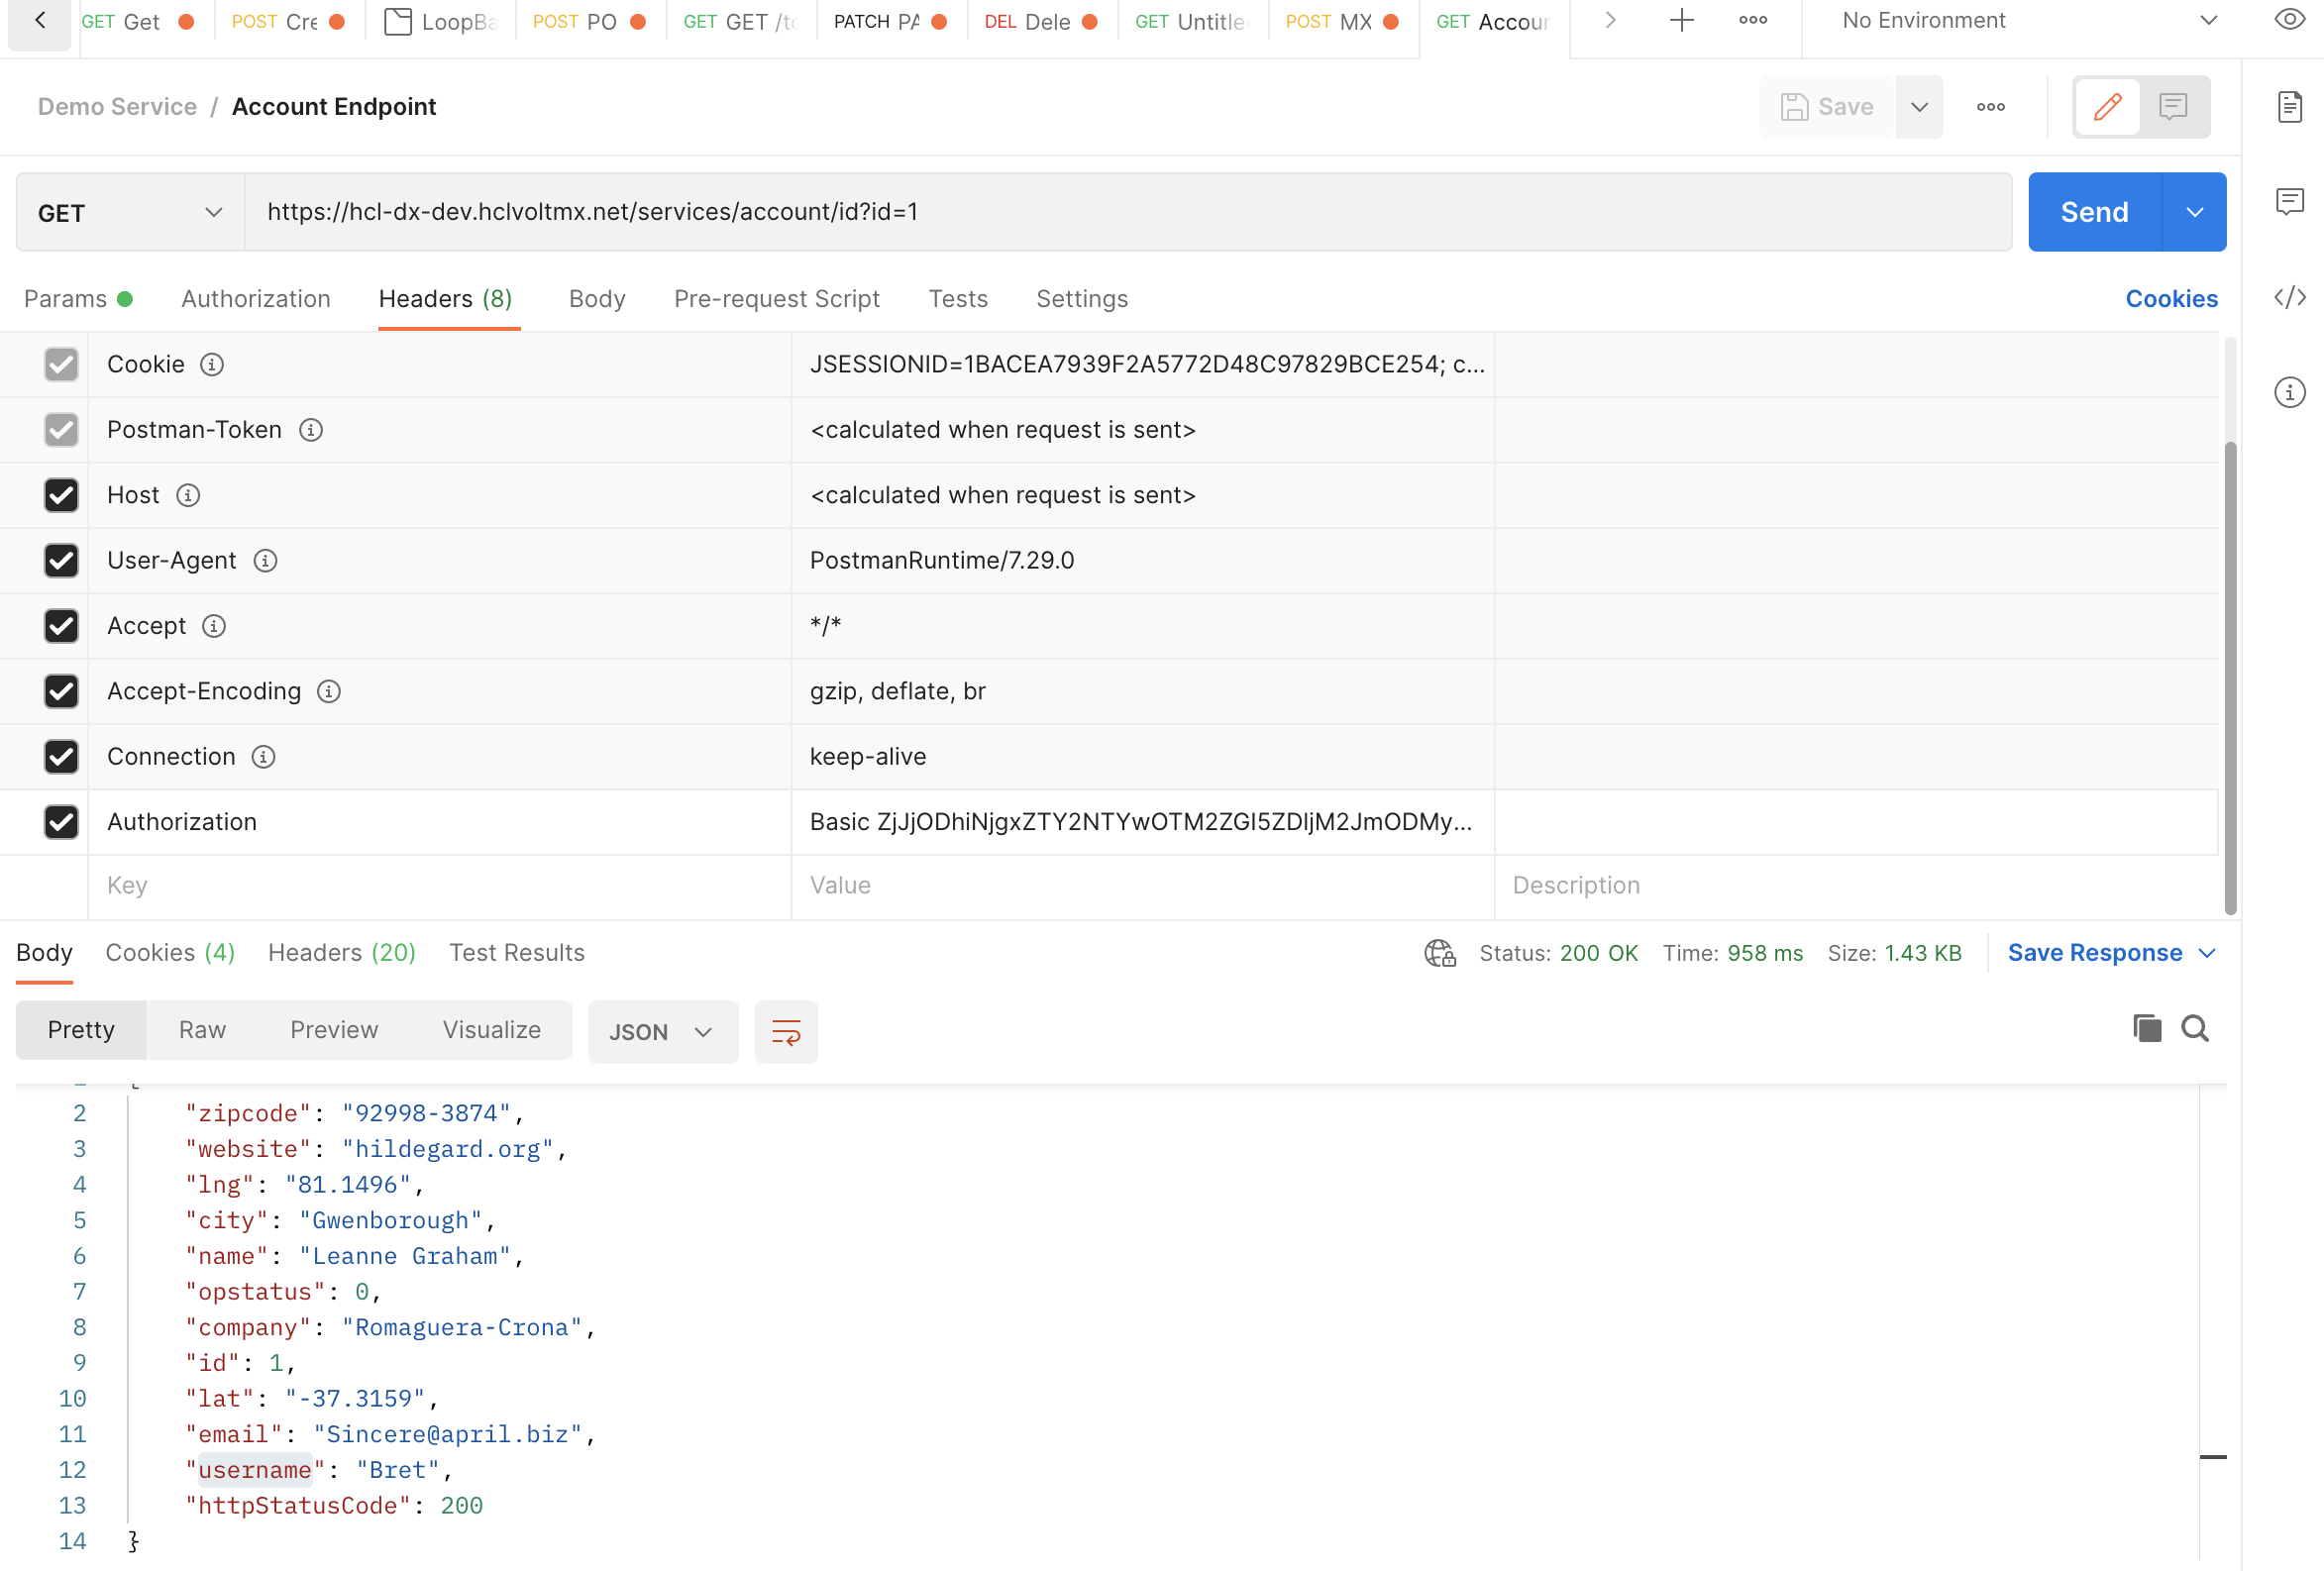Click the eye icon to preview environment variables
The image size is (2324, 1571).
(2290, 19)
